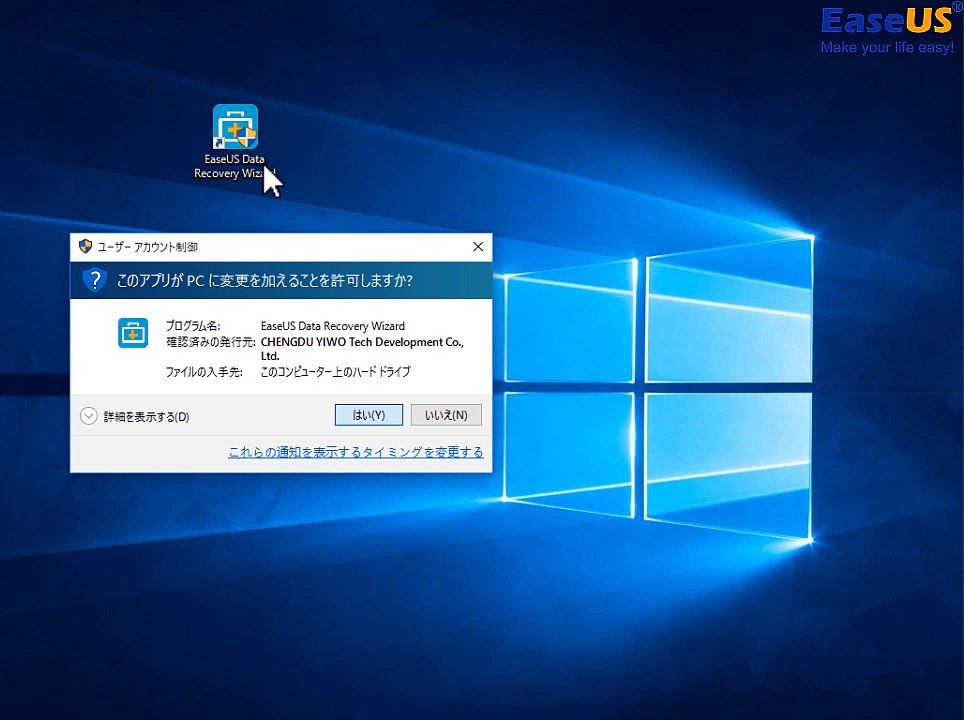Click the EaseUS program icon in the dialog
This screenshot has height=720, width=964.
tap(133, 333)
